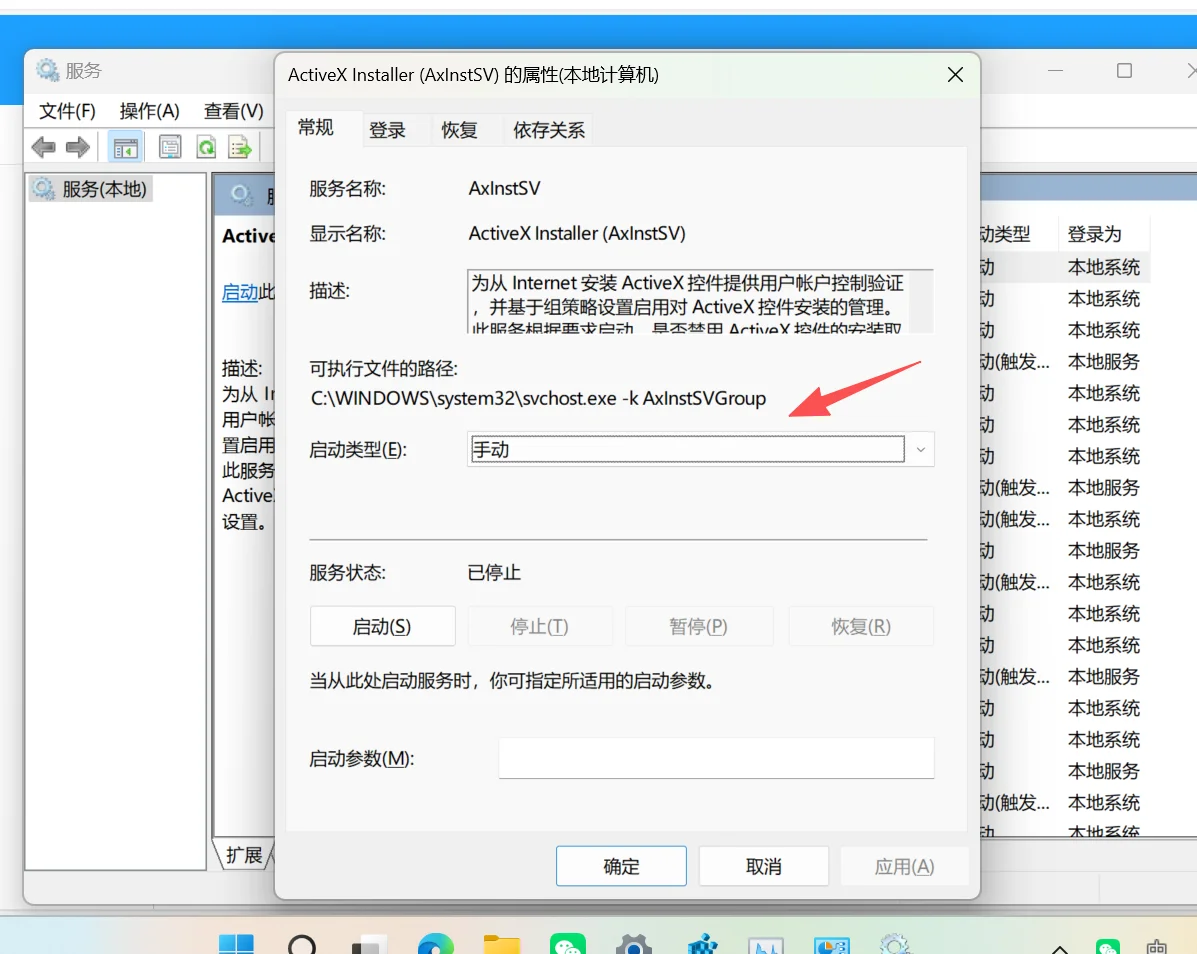Click inside the 启动参数(M) input field

pos(716,758)
